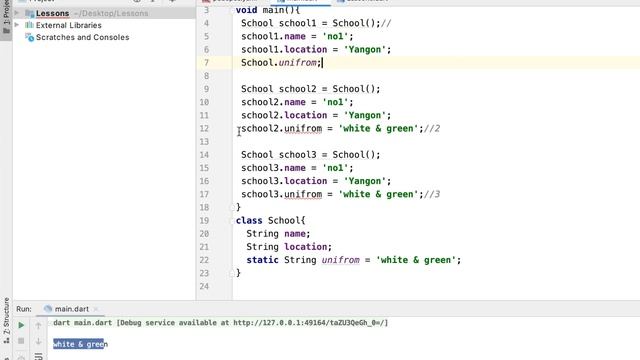Click gutter line number 24
The image size is (640, 360).
tap(204, 287)
